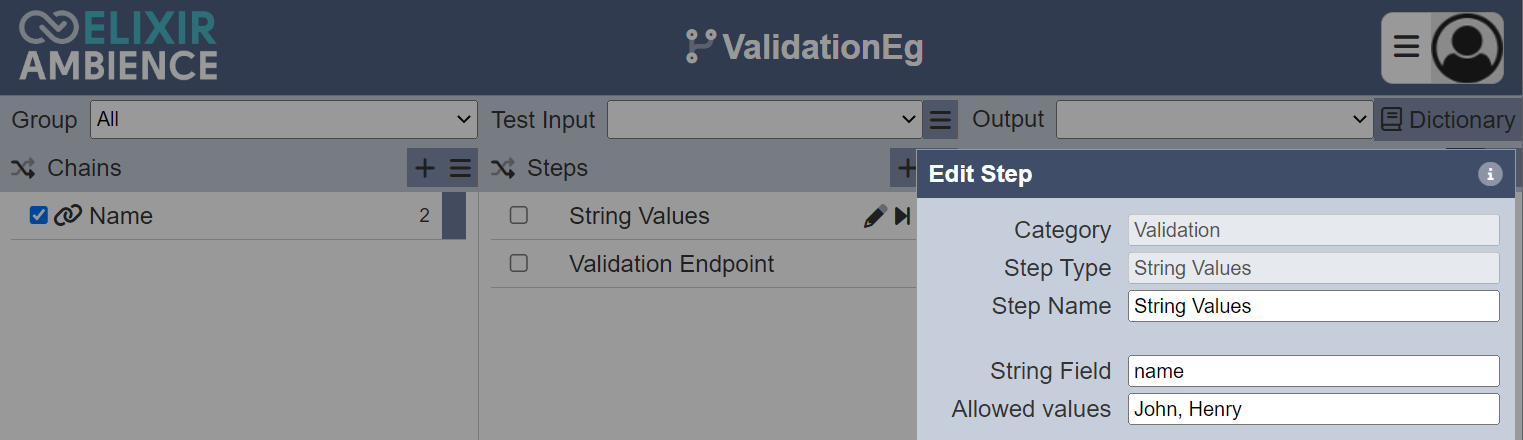This screenshot has height=440, width=1523.
Task: Open the hamburger menu in the header
Action: click(1406, 47)
